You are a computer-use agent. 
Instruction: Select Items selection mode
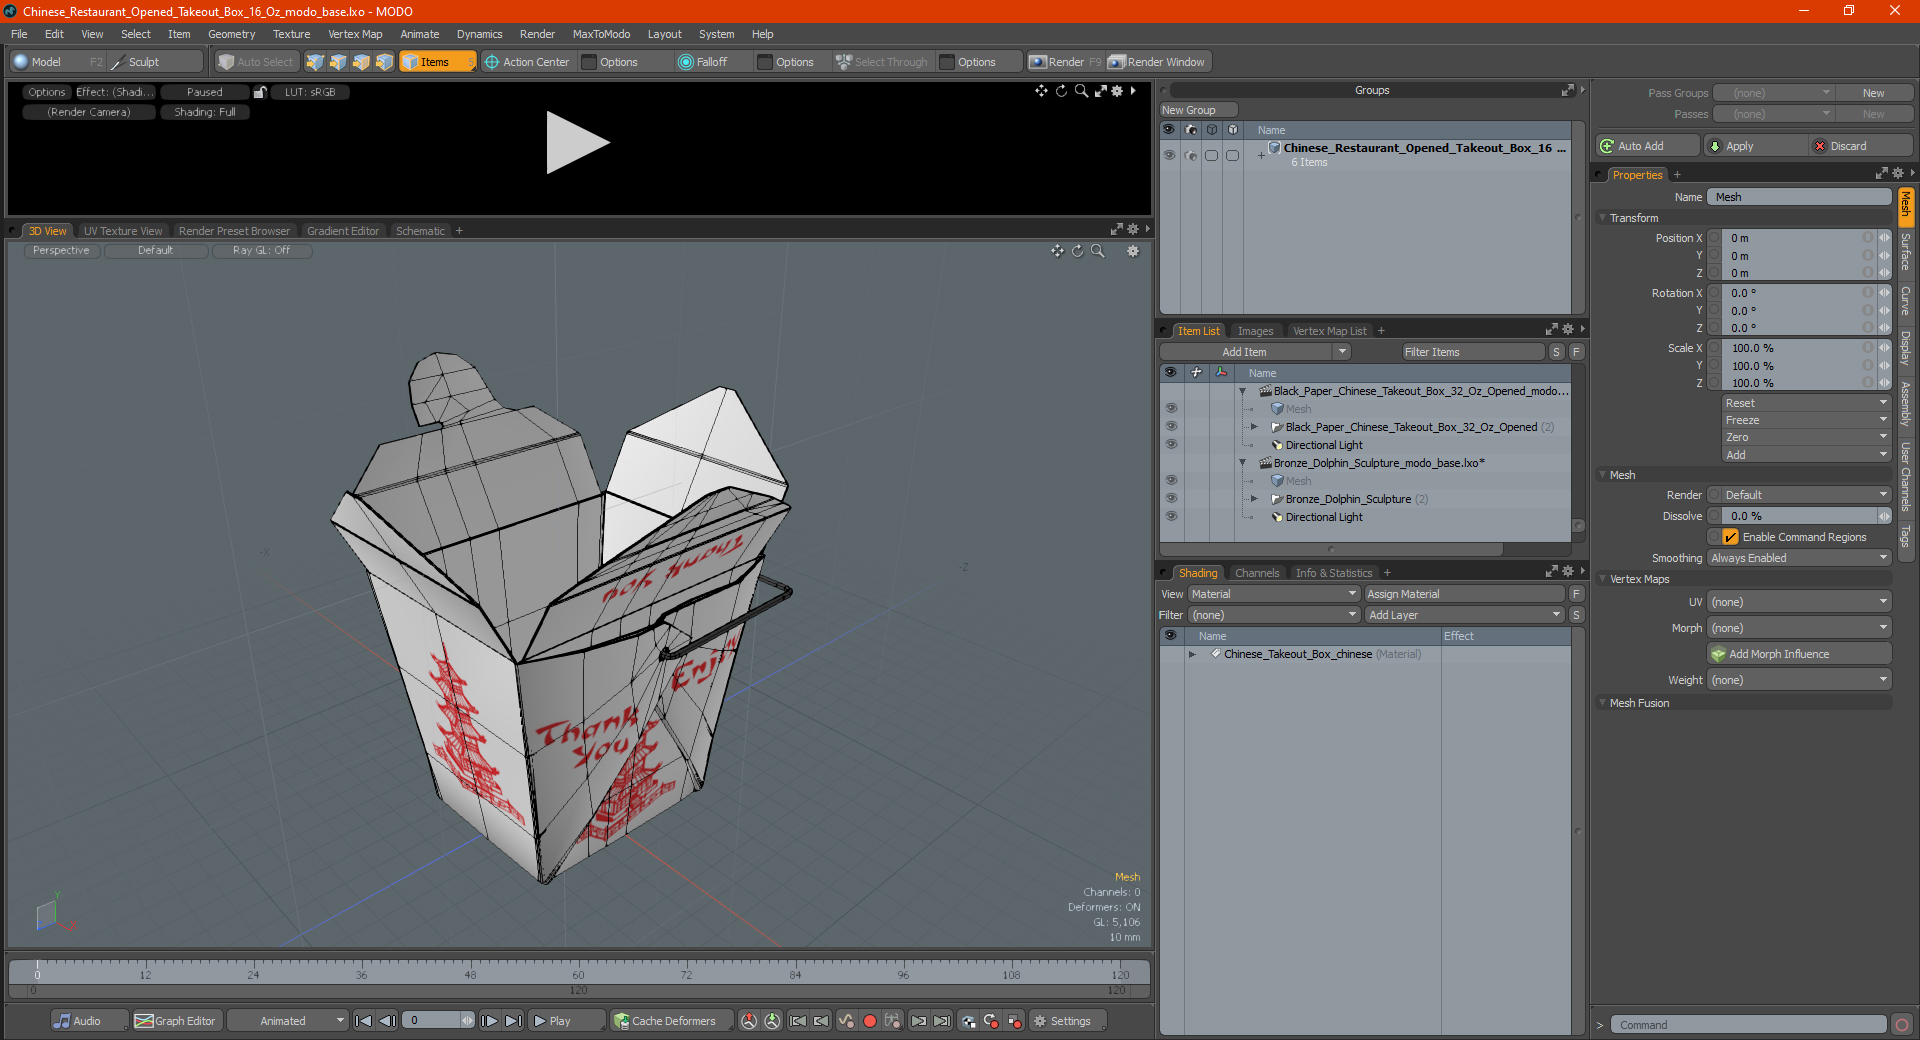pyautogui.click(x=437, y=62)
